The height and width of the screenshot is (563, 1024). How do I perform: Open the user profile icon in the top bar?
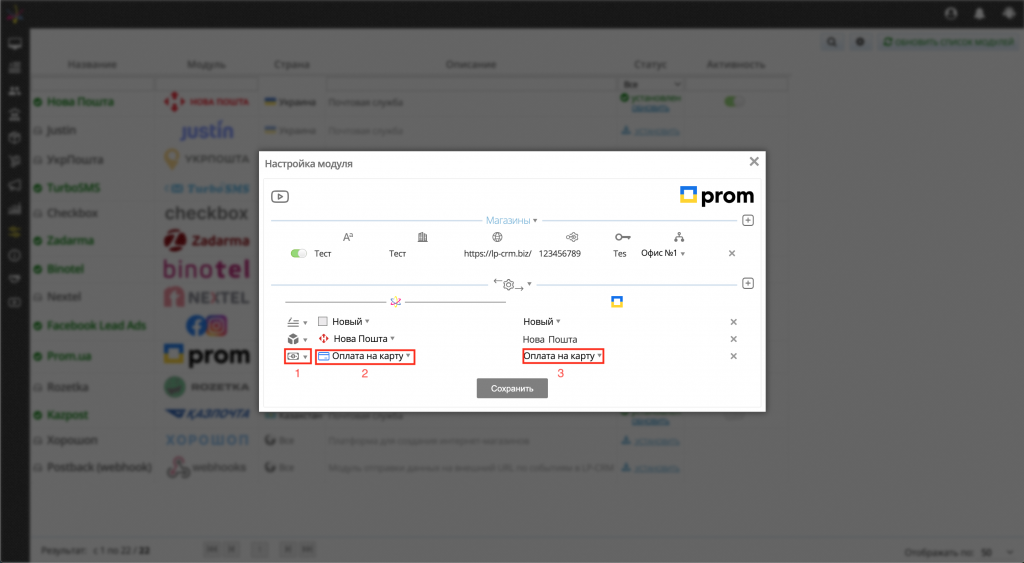951,14
